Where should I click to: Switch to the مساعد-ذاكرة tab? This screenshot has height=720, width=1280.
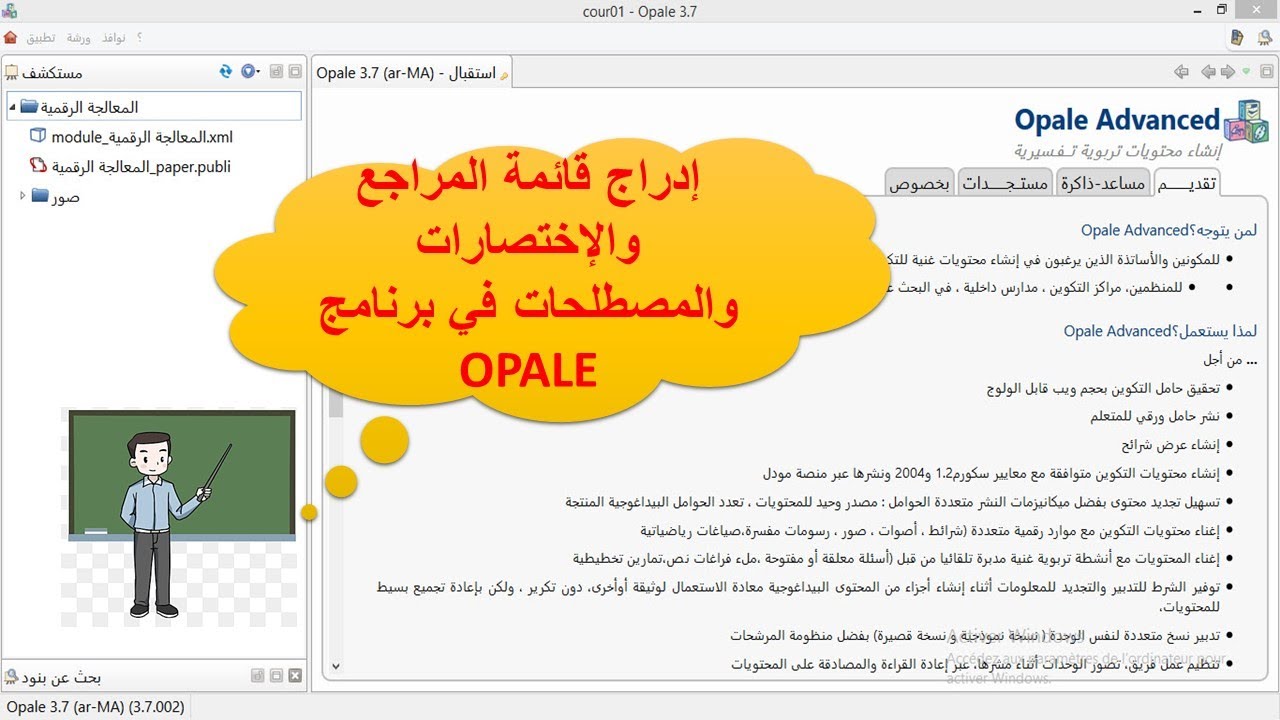(1104, 183)
